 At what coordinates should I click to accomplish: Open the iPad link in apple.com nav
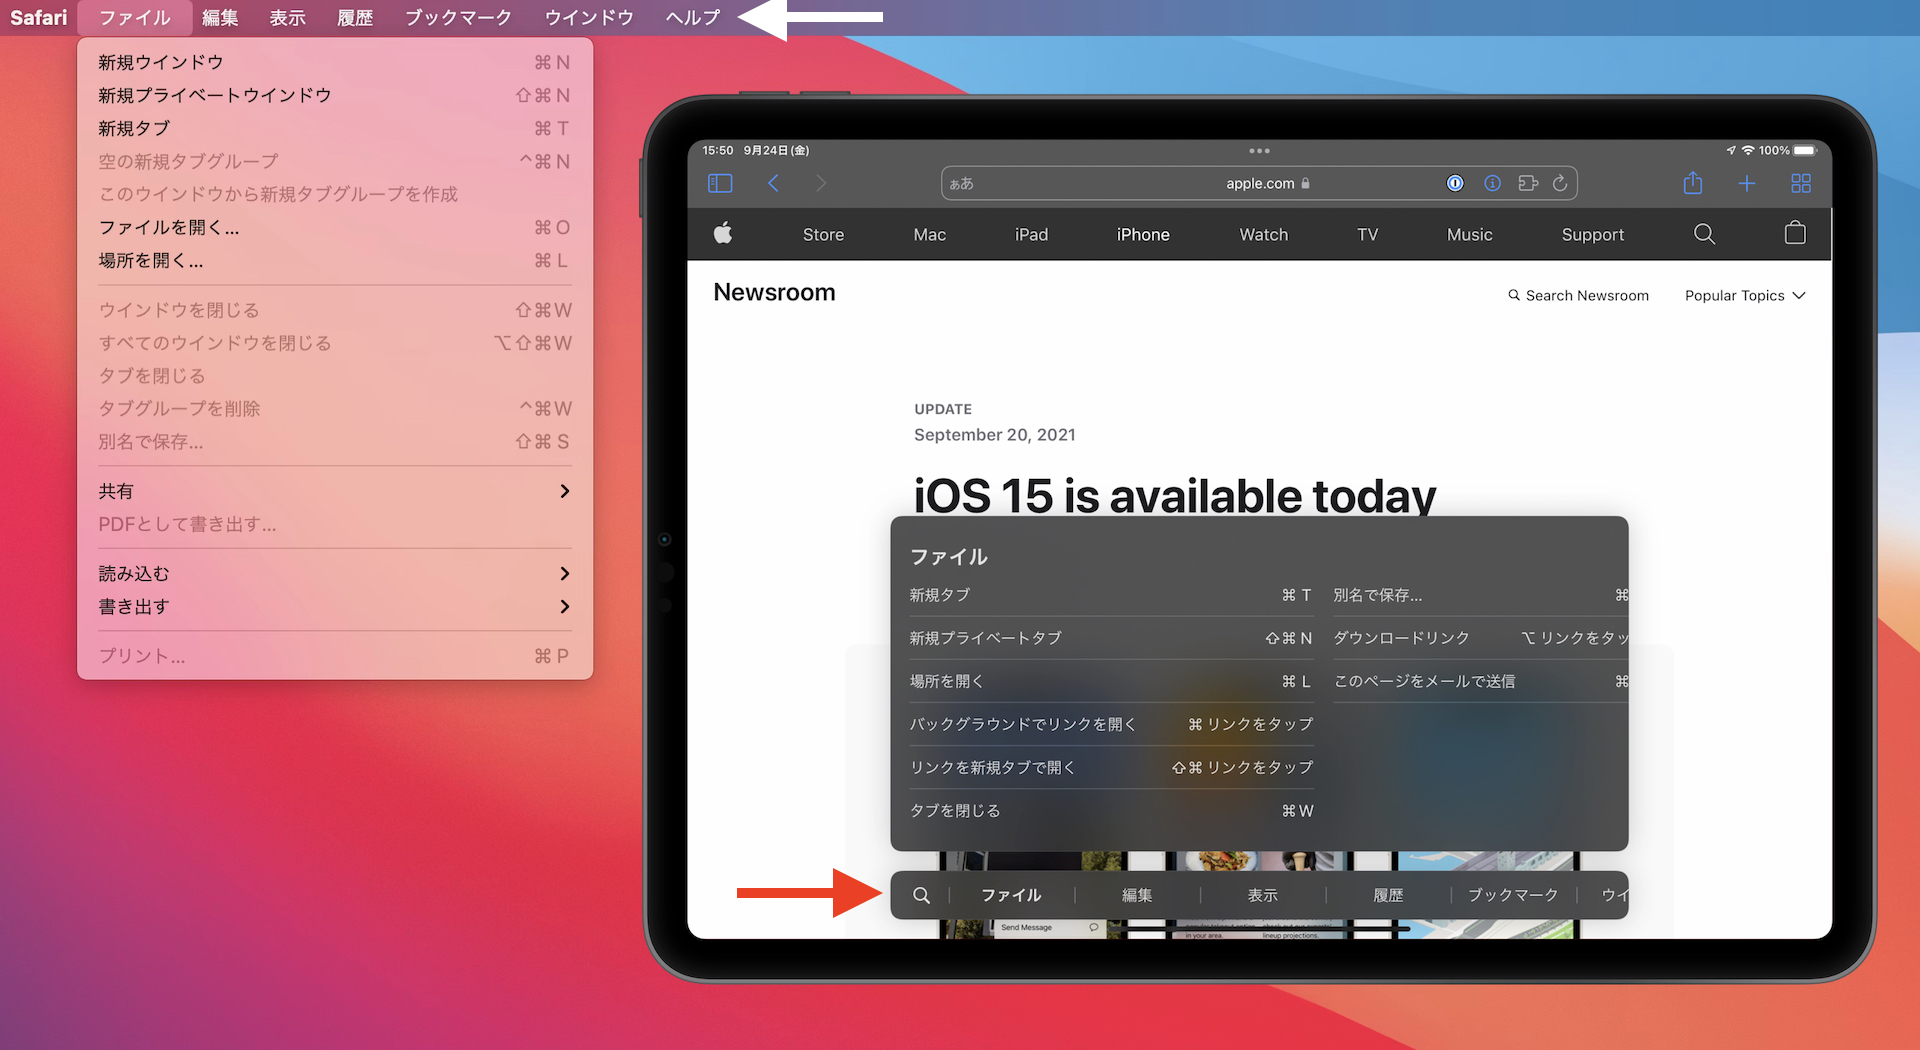coord(1031,234)
